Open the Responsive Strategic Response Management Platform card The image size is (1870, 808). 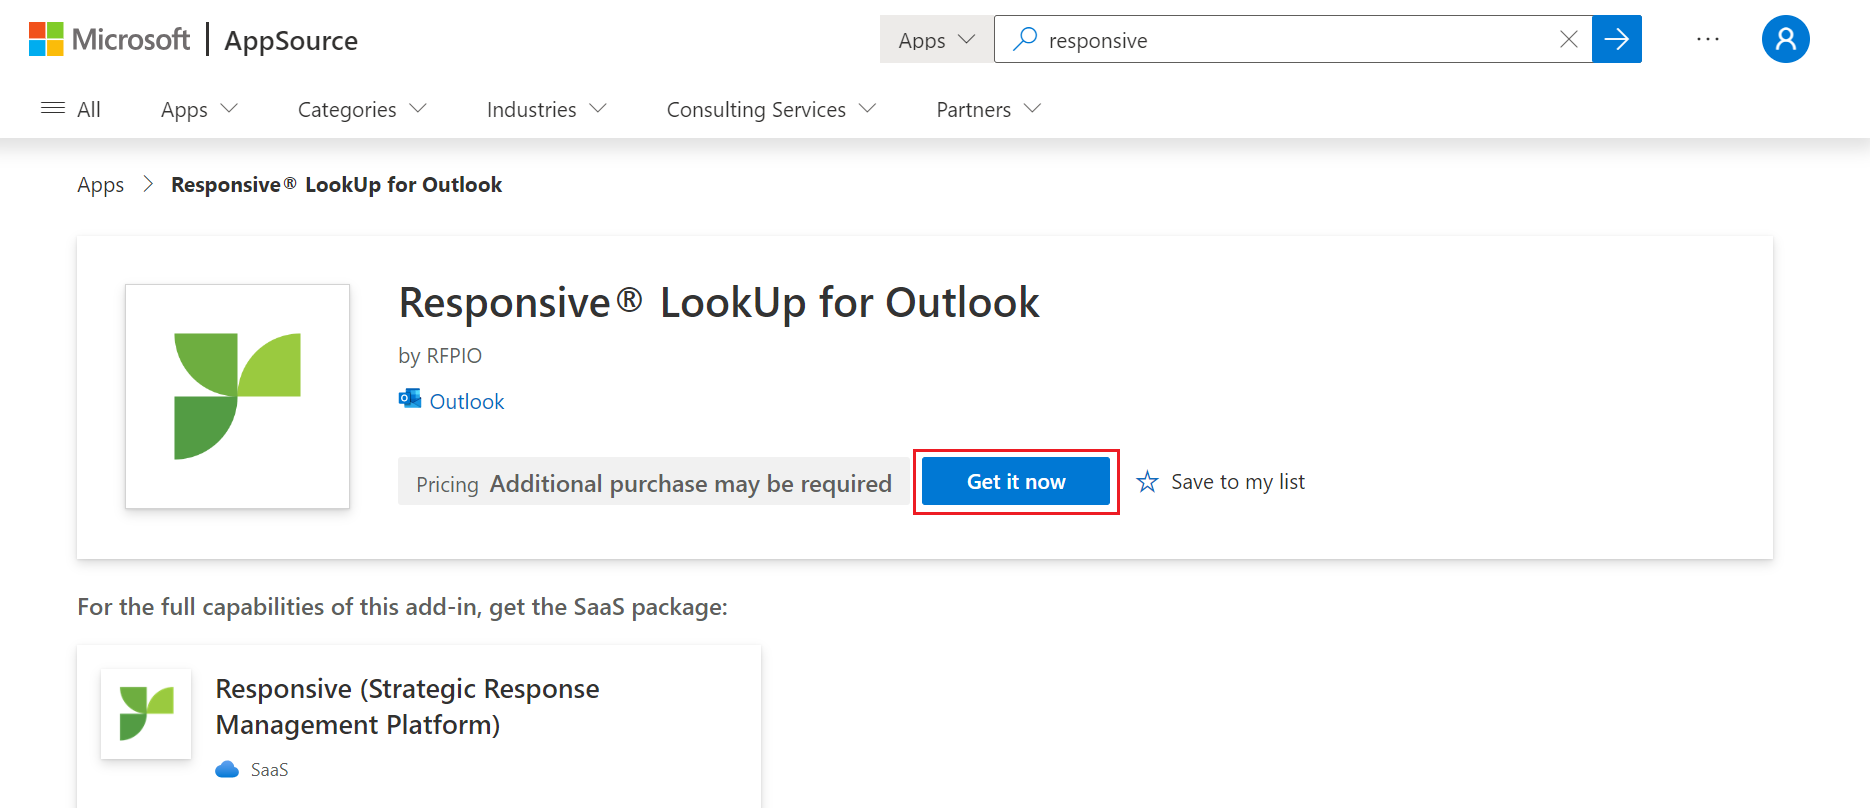419,726
